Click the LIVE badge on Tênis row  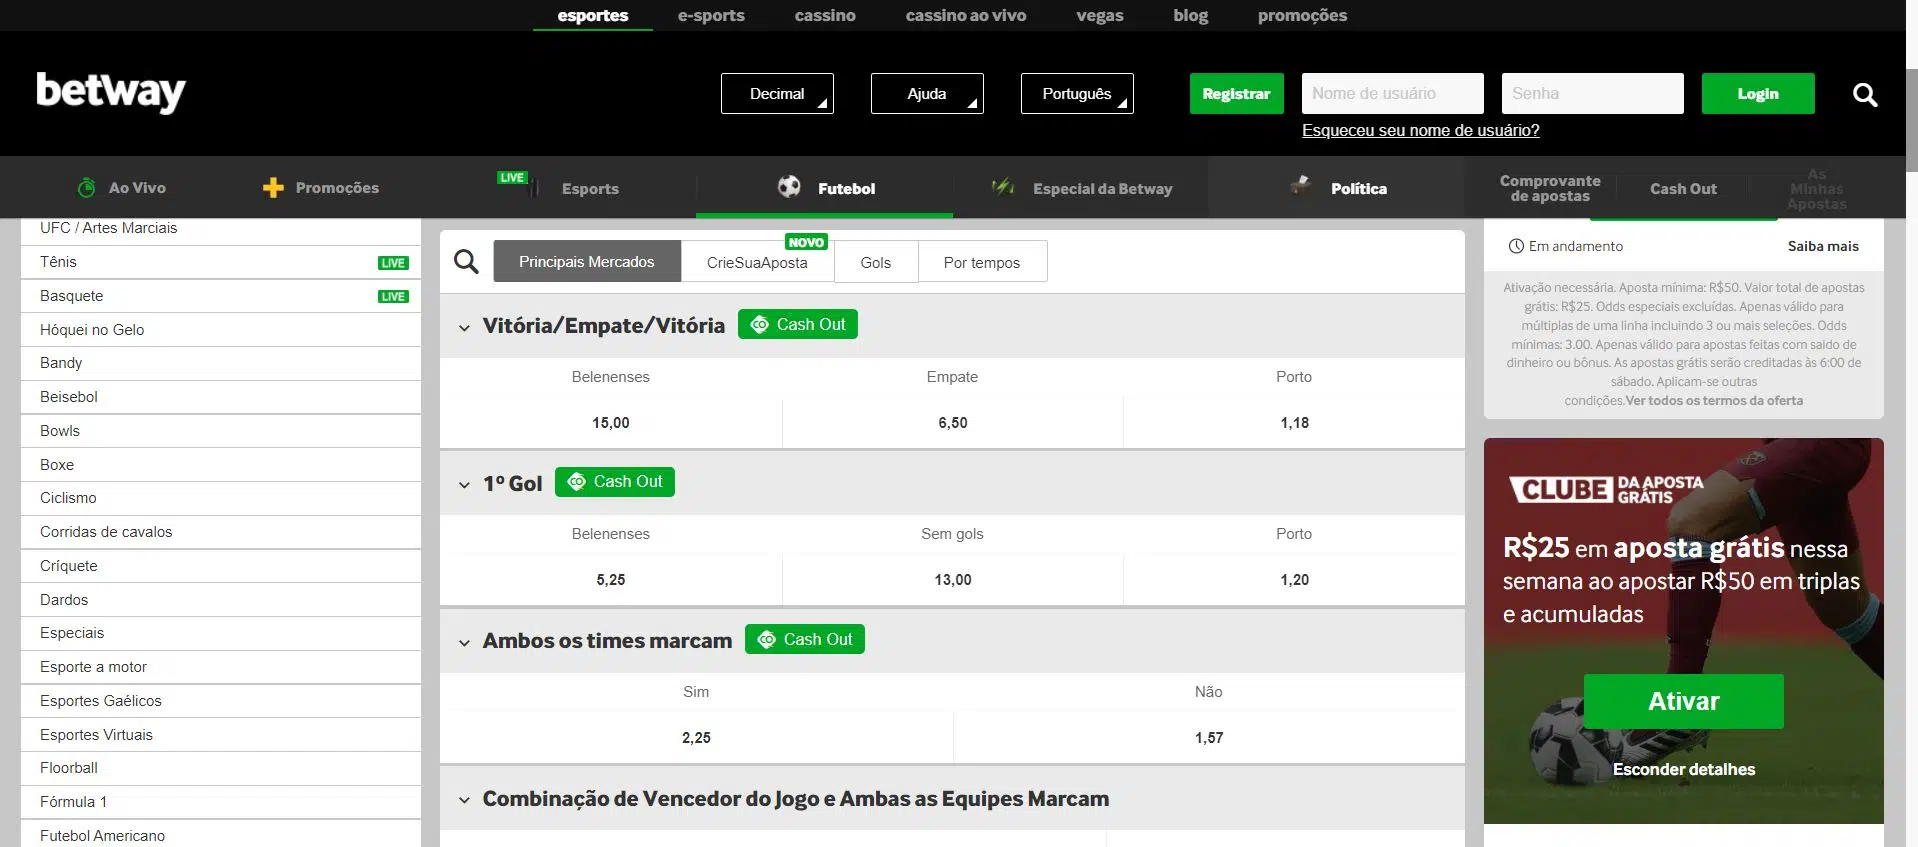click(393, 263)
